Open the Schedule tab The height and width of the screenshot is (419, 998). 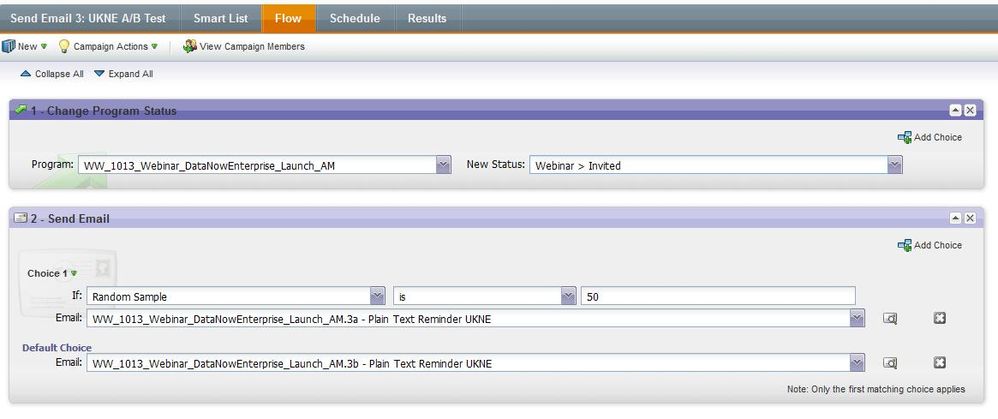[355, 18]
